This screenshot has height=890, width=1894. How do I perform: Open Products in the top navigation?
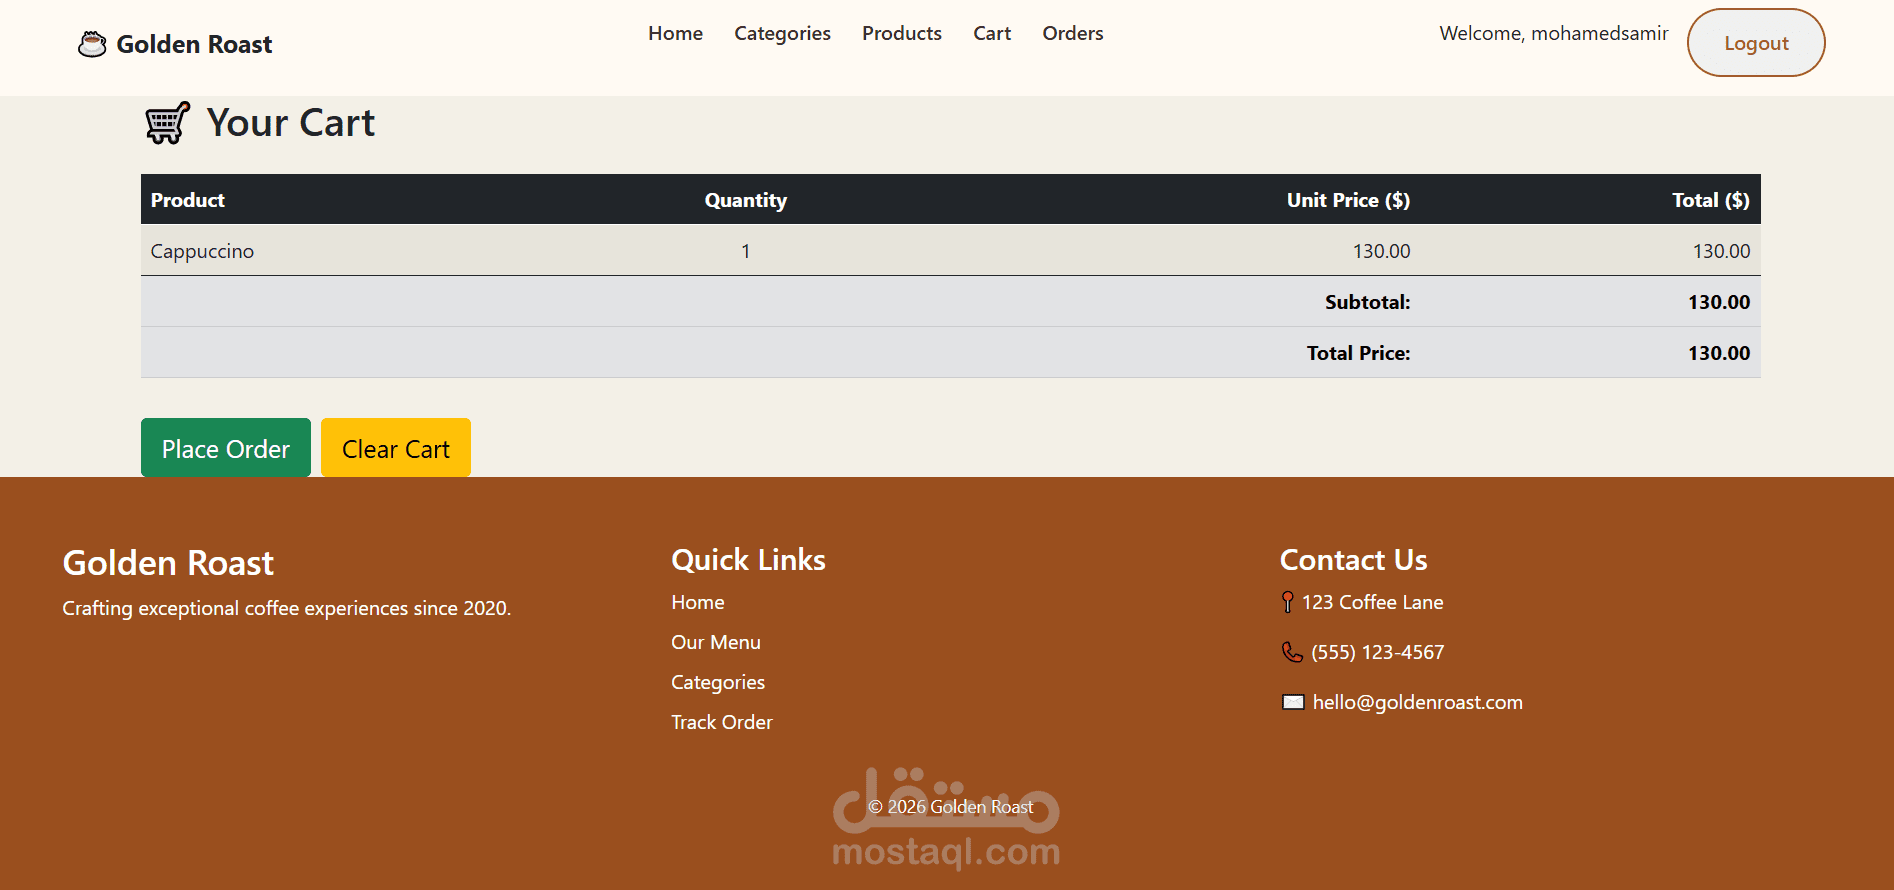[x=902, y=33]
